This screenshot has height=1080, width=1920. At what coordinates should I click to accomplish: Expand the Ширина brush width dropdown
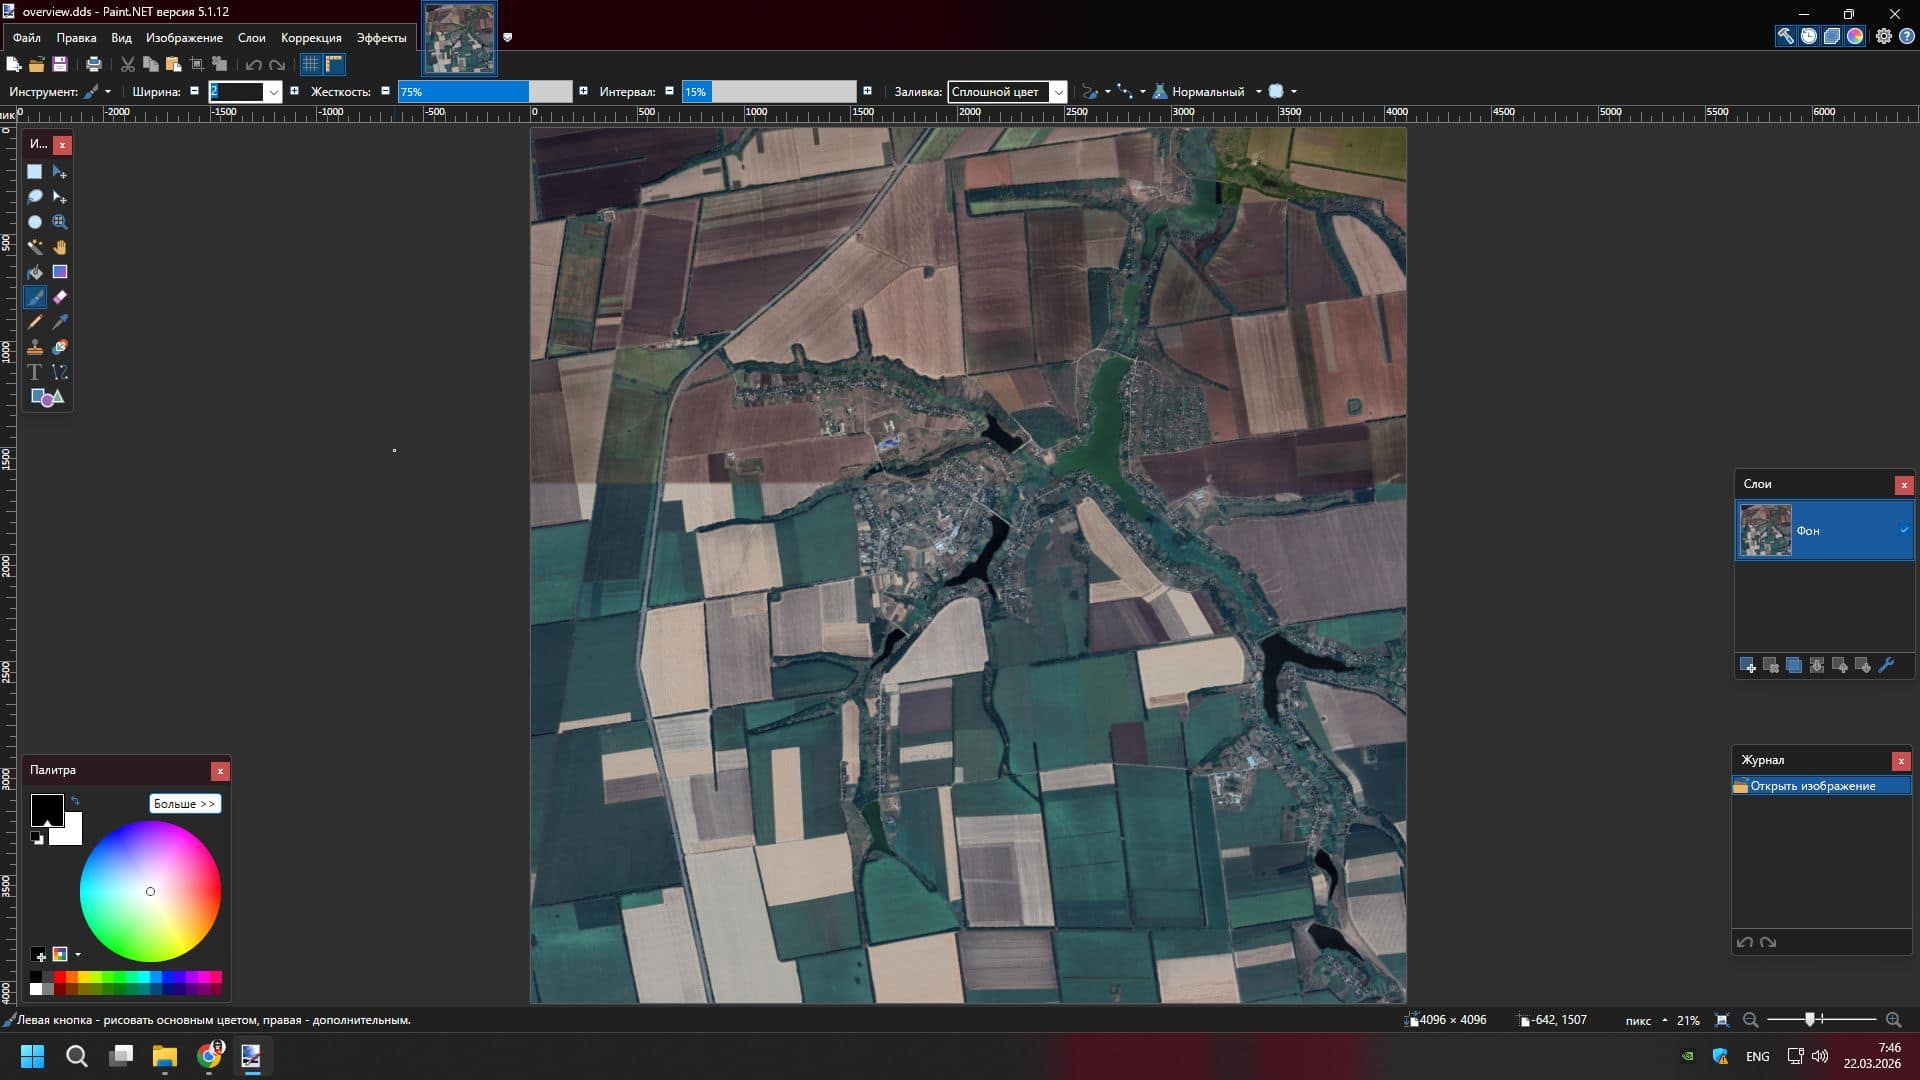pyautogui.click(x=273, y=92)
